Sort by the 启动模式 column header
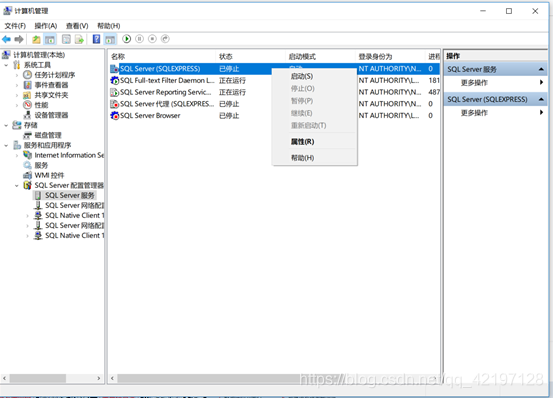This screenshot has width=553, height=398. pos(320,56)
